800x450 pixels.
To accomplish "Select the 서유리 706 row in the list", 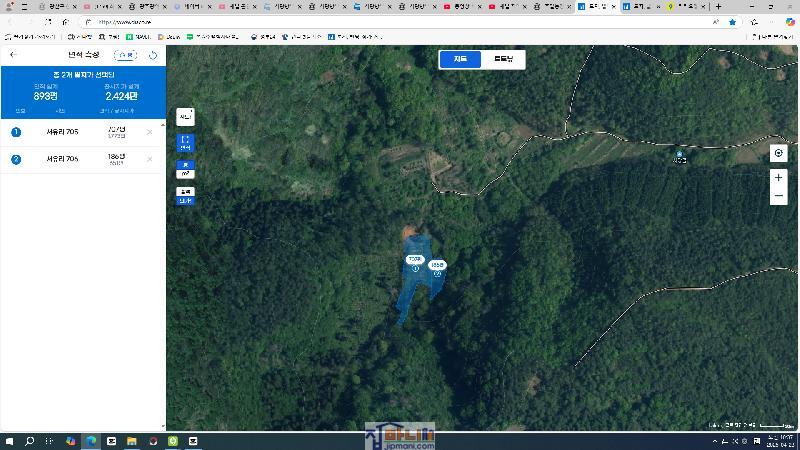I will pyautogui.click(x=62, y=159).
